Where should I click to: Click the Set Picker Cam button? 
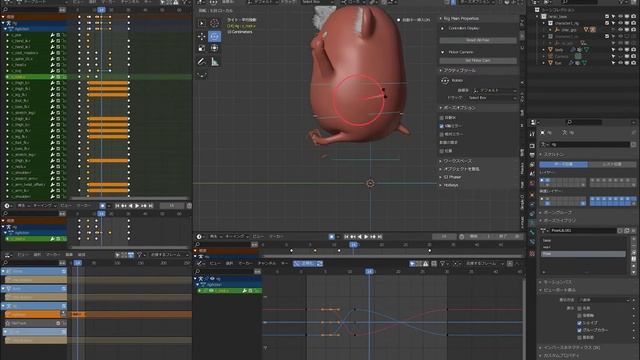478,60
